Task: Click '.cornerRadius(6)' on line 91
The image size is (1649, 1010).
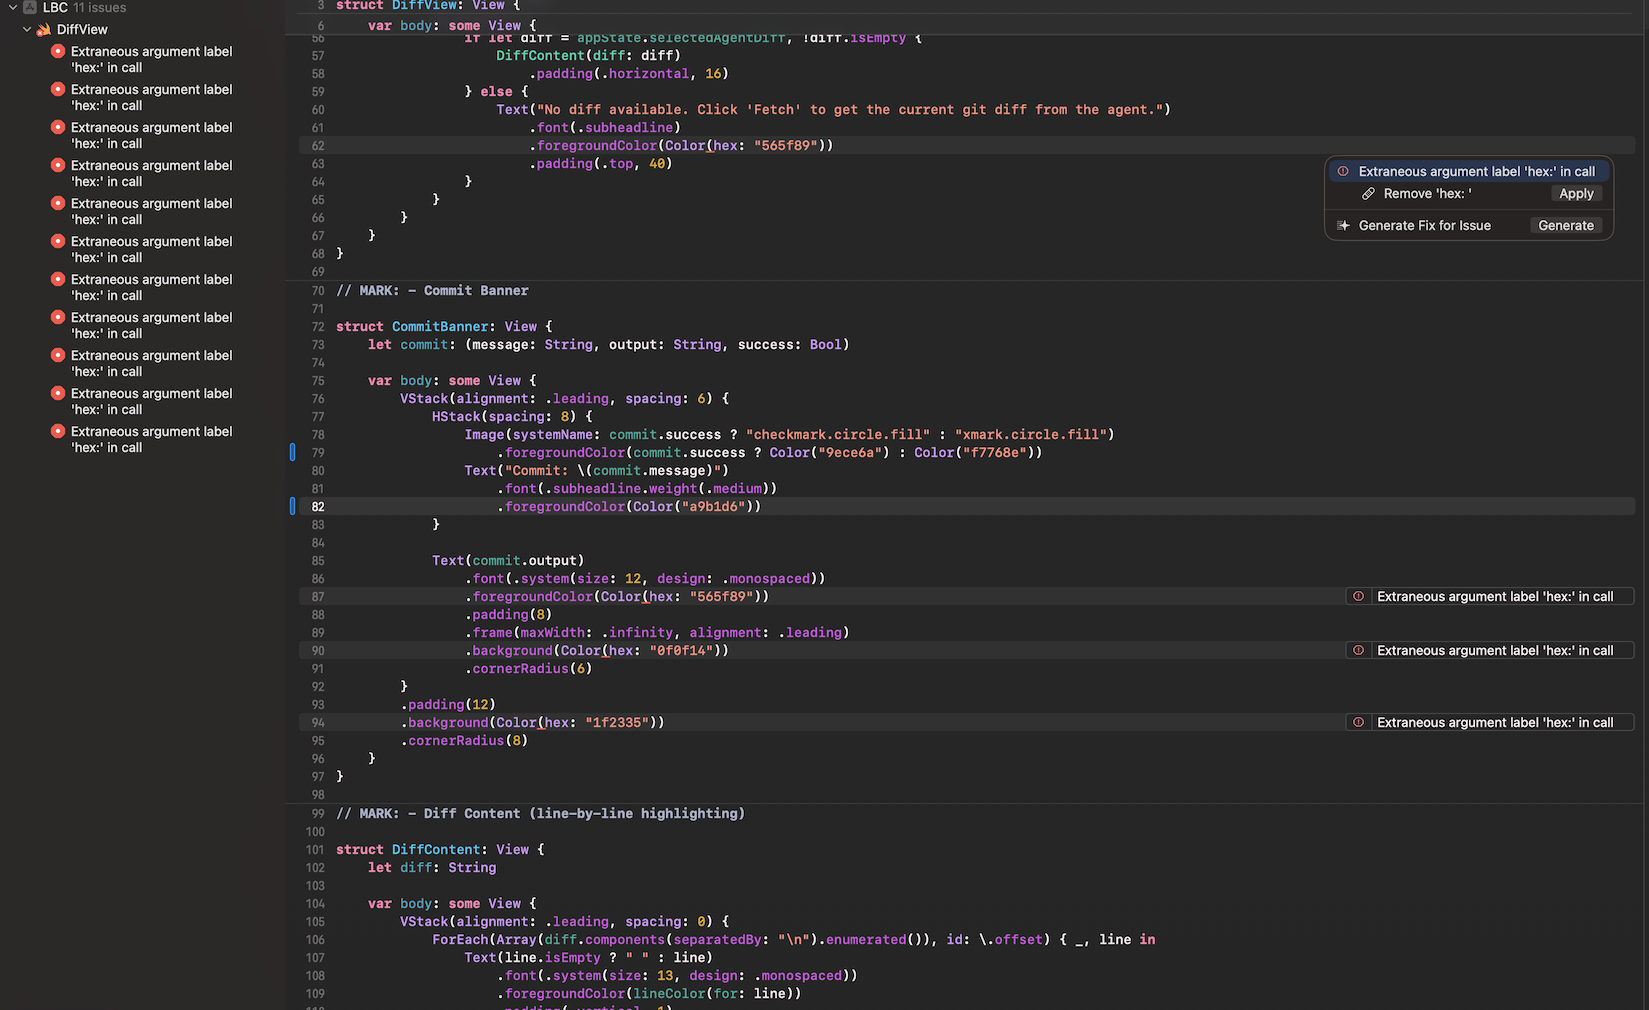Action: [528, 669]
